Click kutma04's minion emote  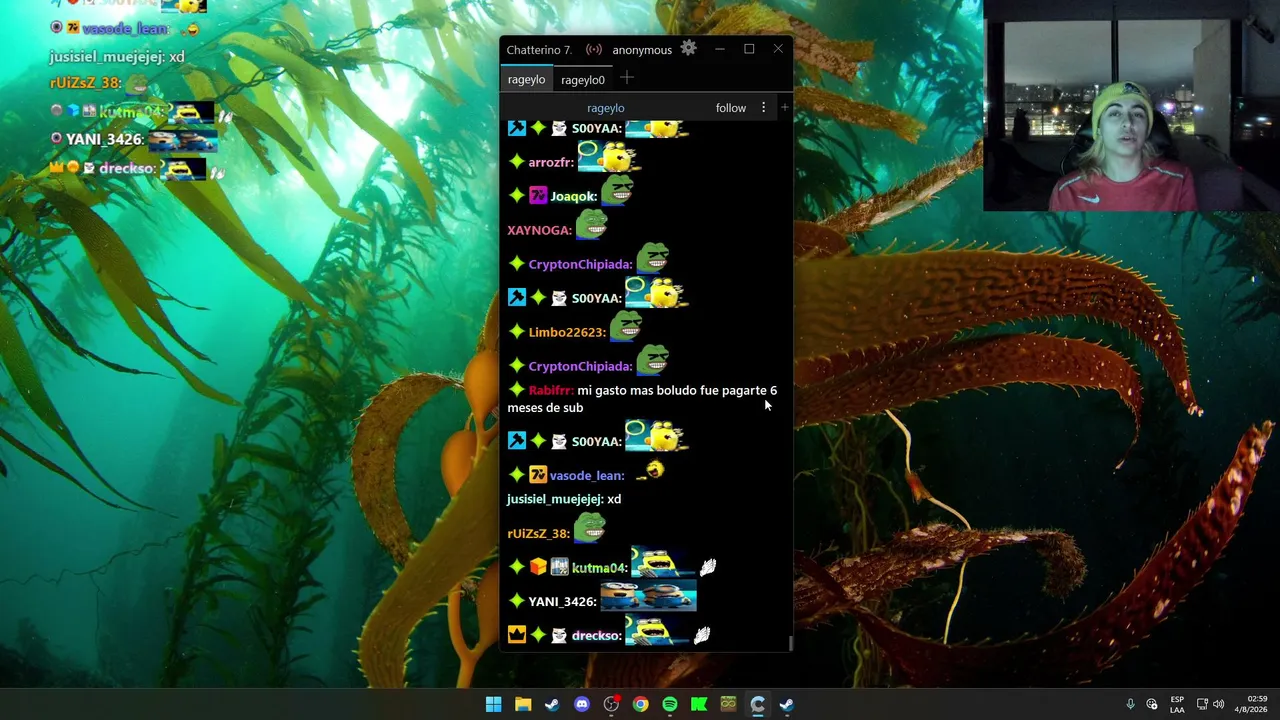pyautogui.click(x=660, y=563)
